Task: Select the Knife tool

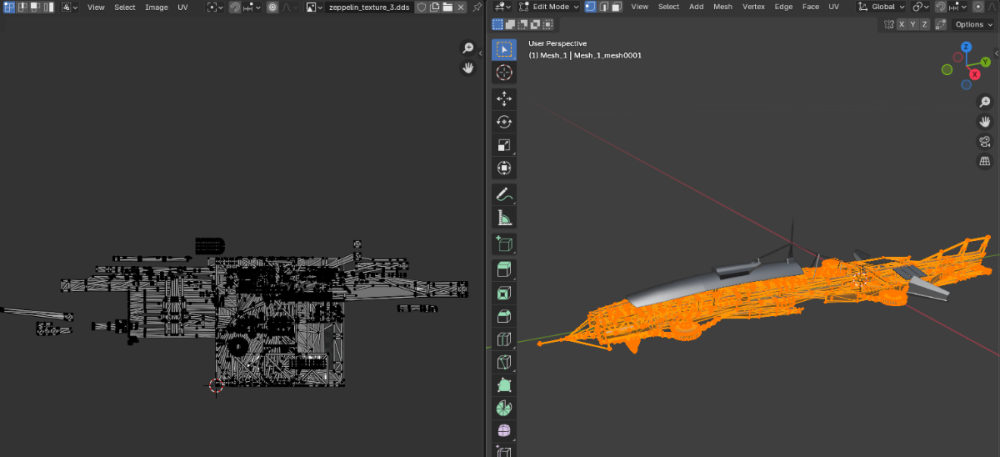Action: (x=504, y=362)
